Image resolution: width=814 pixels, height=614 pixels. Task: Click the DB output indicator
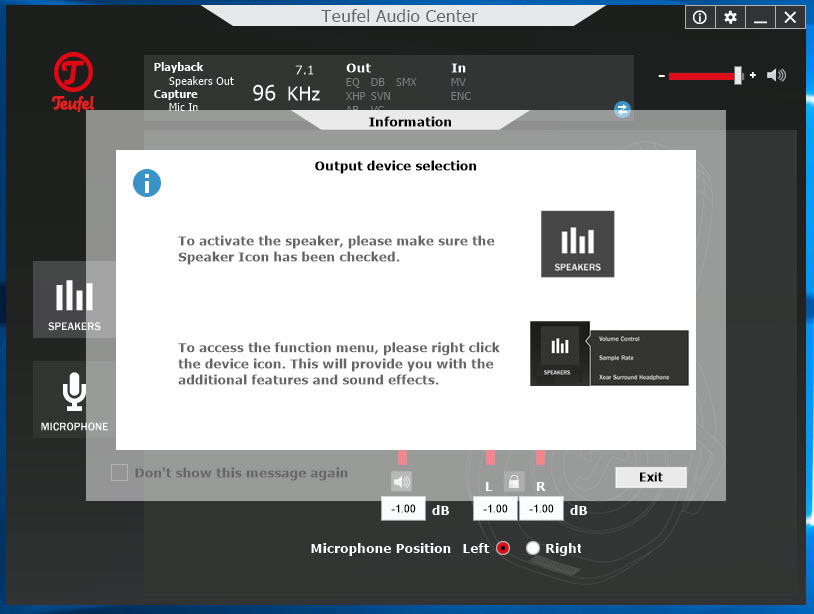[x=377, y=82]
